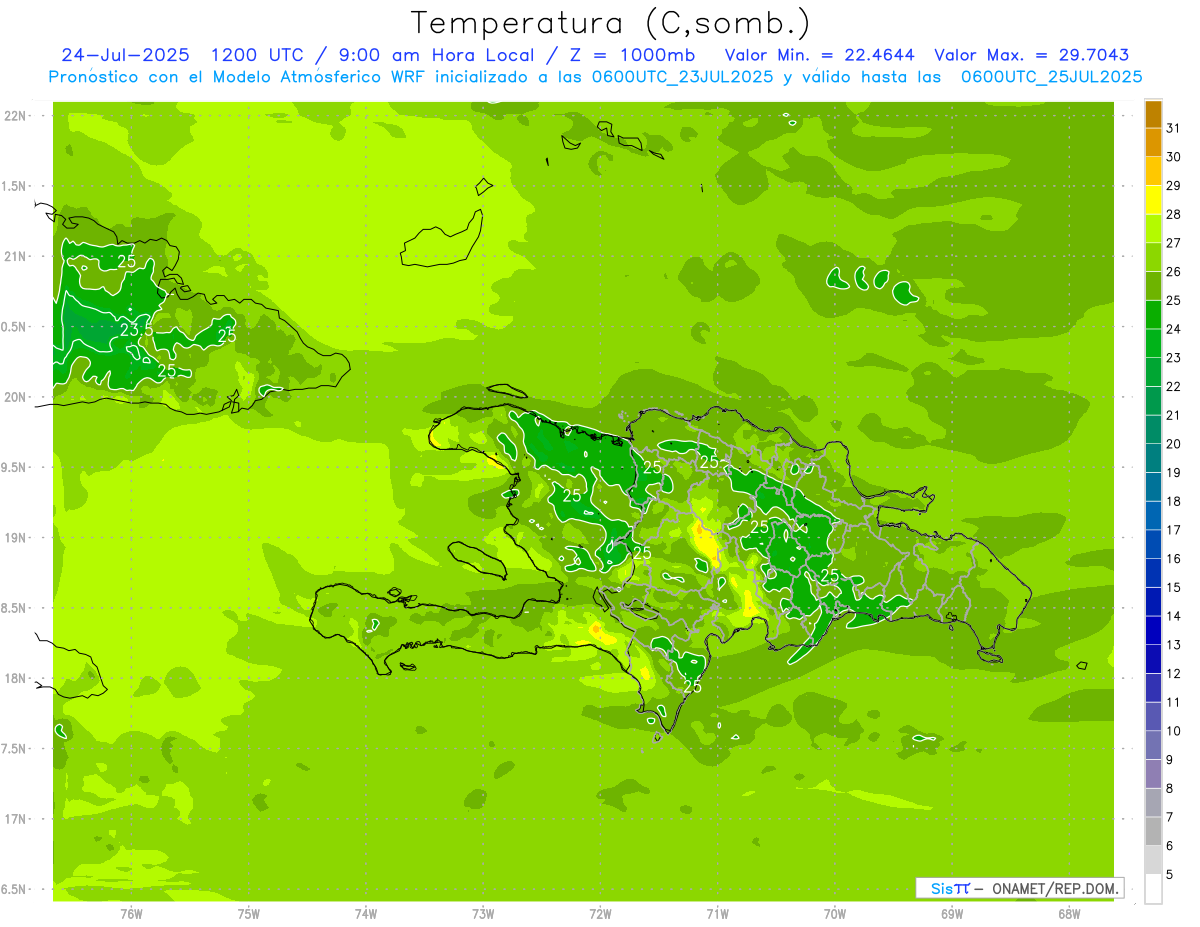Click the legend value "15"
Screen dimensions: 1200x927
1173,587
